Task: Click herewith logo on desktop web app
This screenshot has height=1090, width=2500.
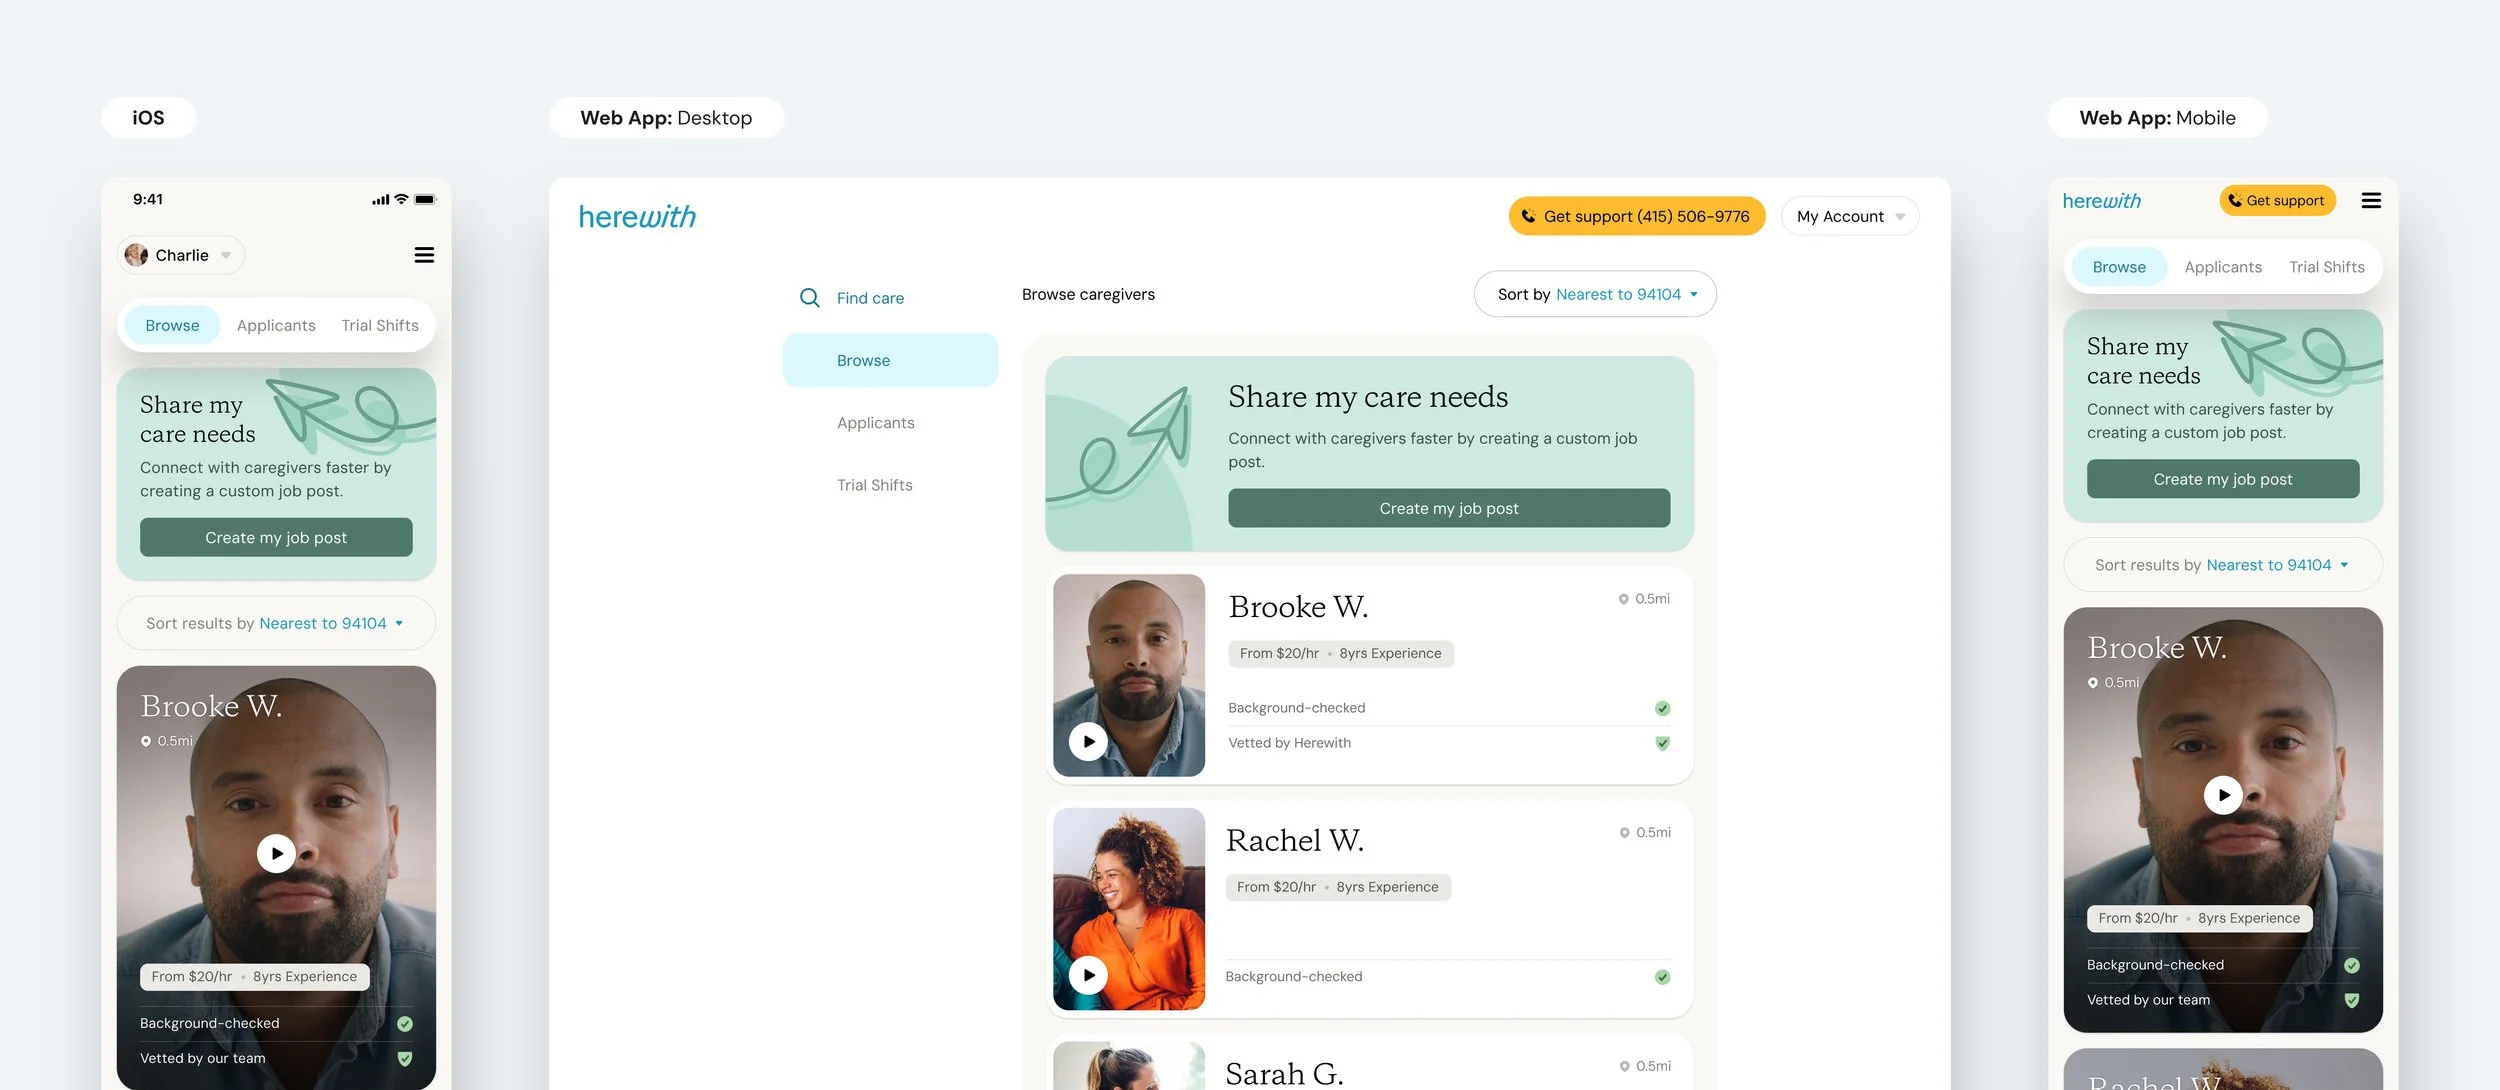Action: (x=637, y=217)
